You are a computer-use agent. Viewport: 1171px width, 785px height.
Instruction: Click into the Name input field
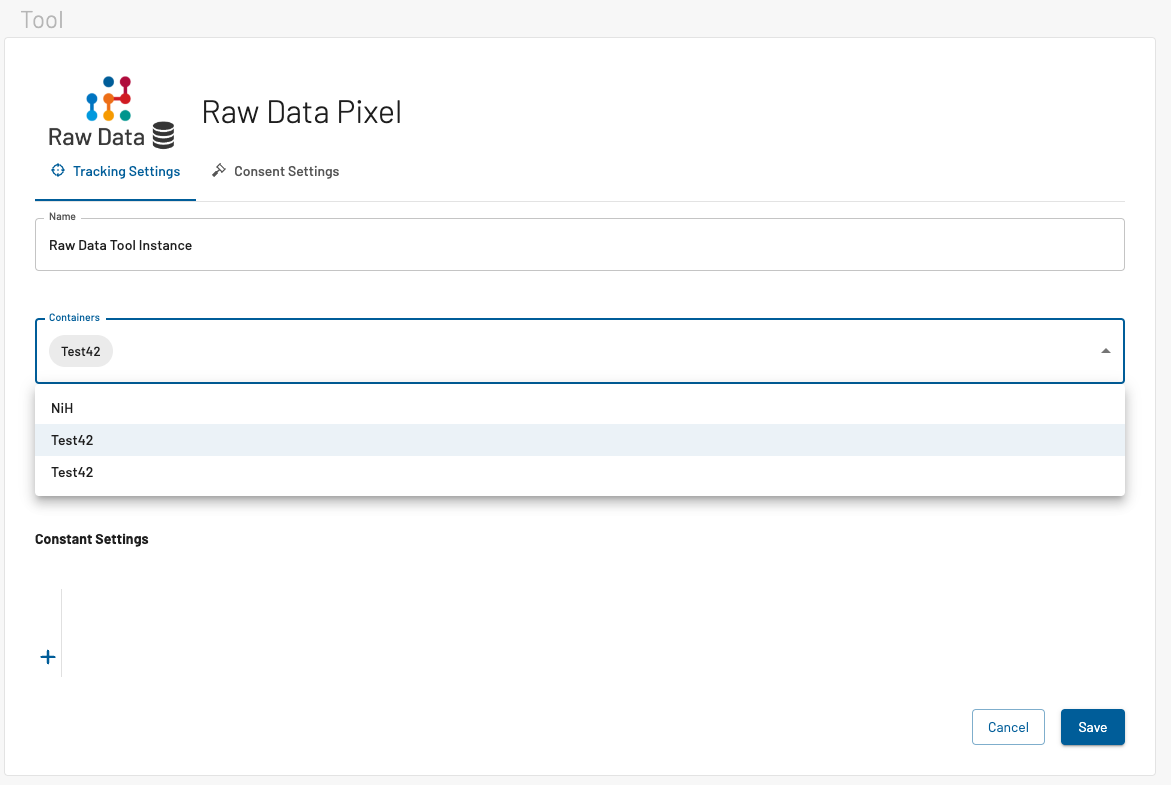[x=580, y=245]
